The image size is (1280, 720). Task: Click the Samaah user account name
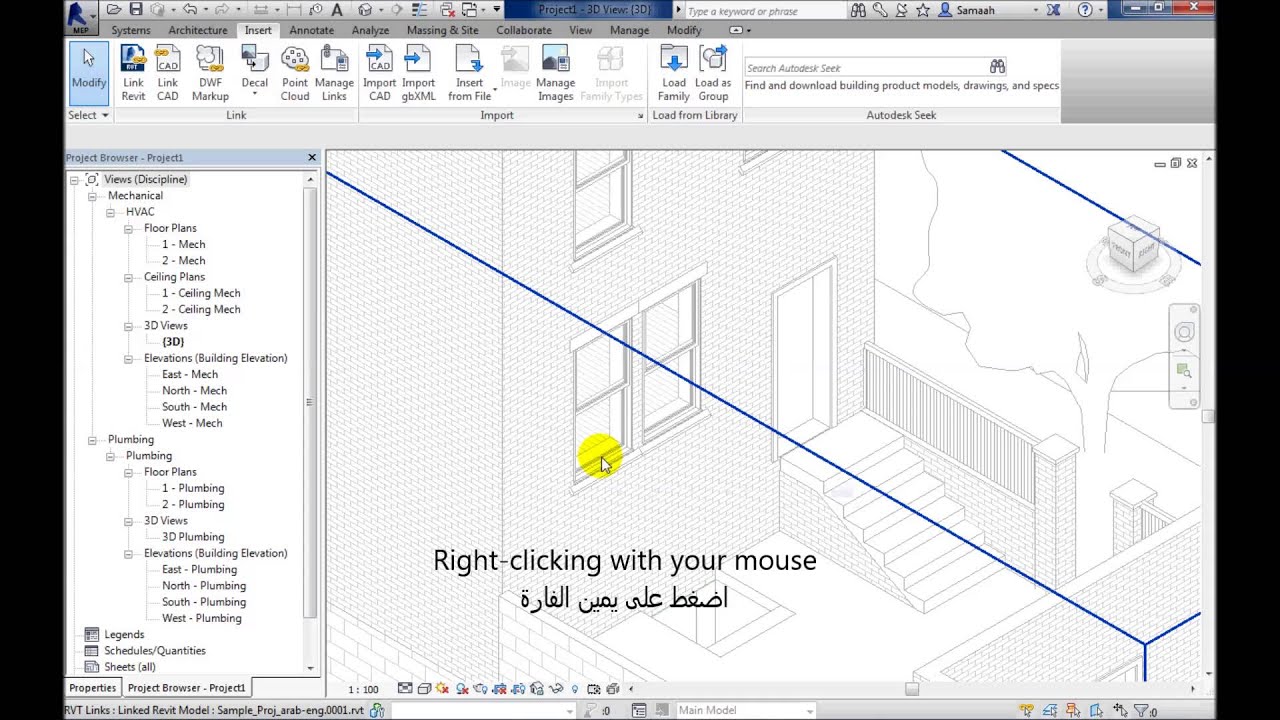tap(975, 10)
